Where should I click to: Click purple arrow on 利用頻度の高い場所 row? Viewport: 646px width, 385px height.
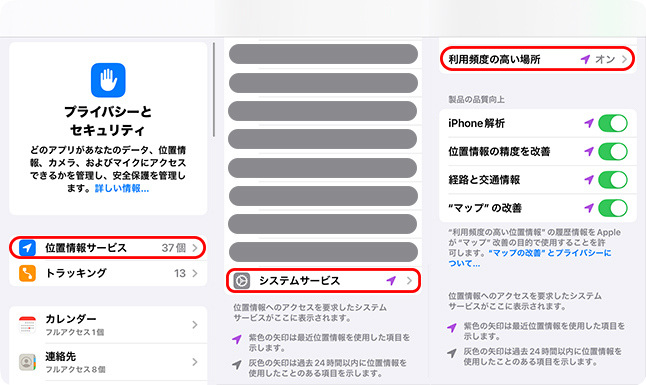(585, 59)
